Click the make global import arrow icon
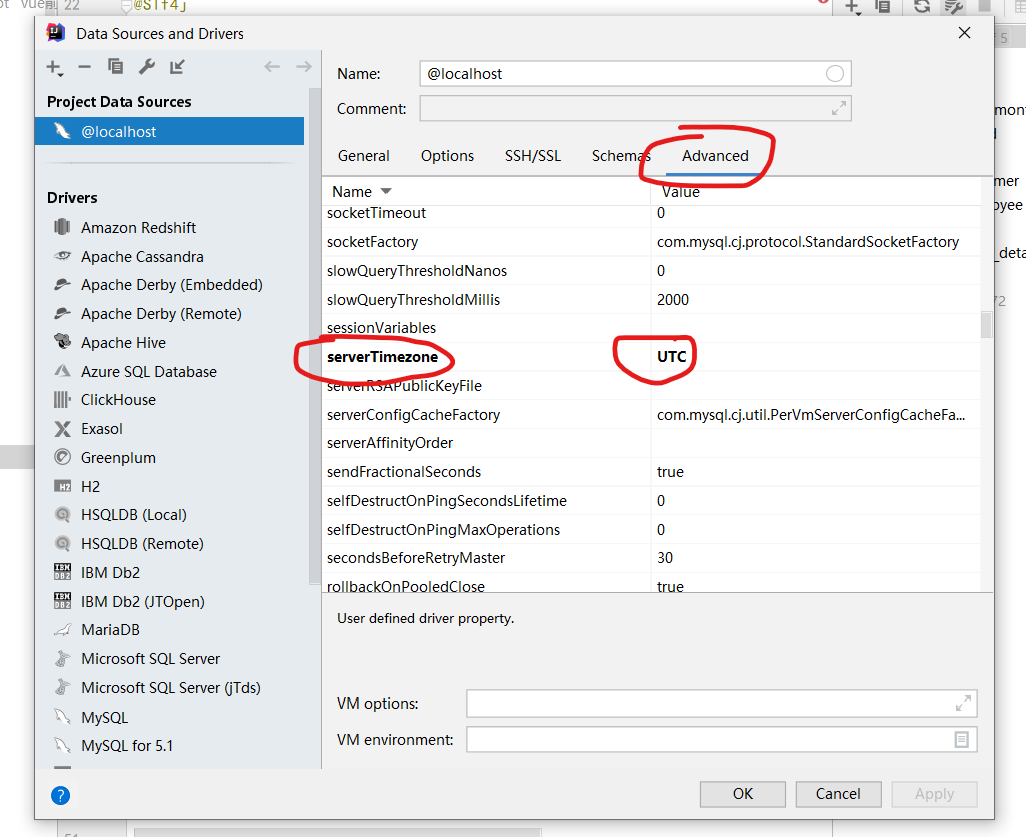 (177, 66)
